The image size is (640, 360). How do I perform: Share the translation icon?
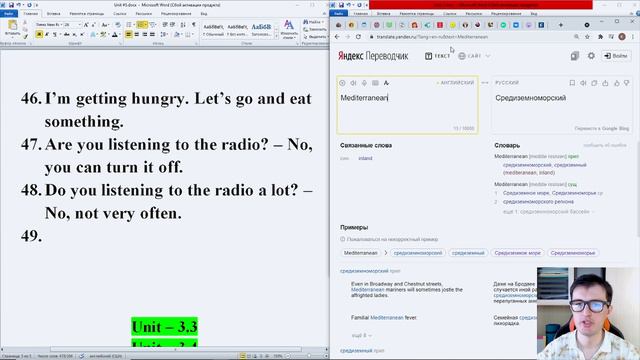[x=605, y=83]
